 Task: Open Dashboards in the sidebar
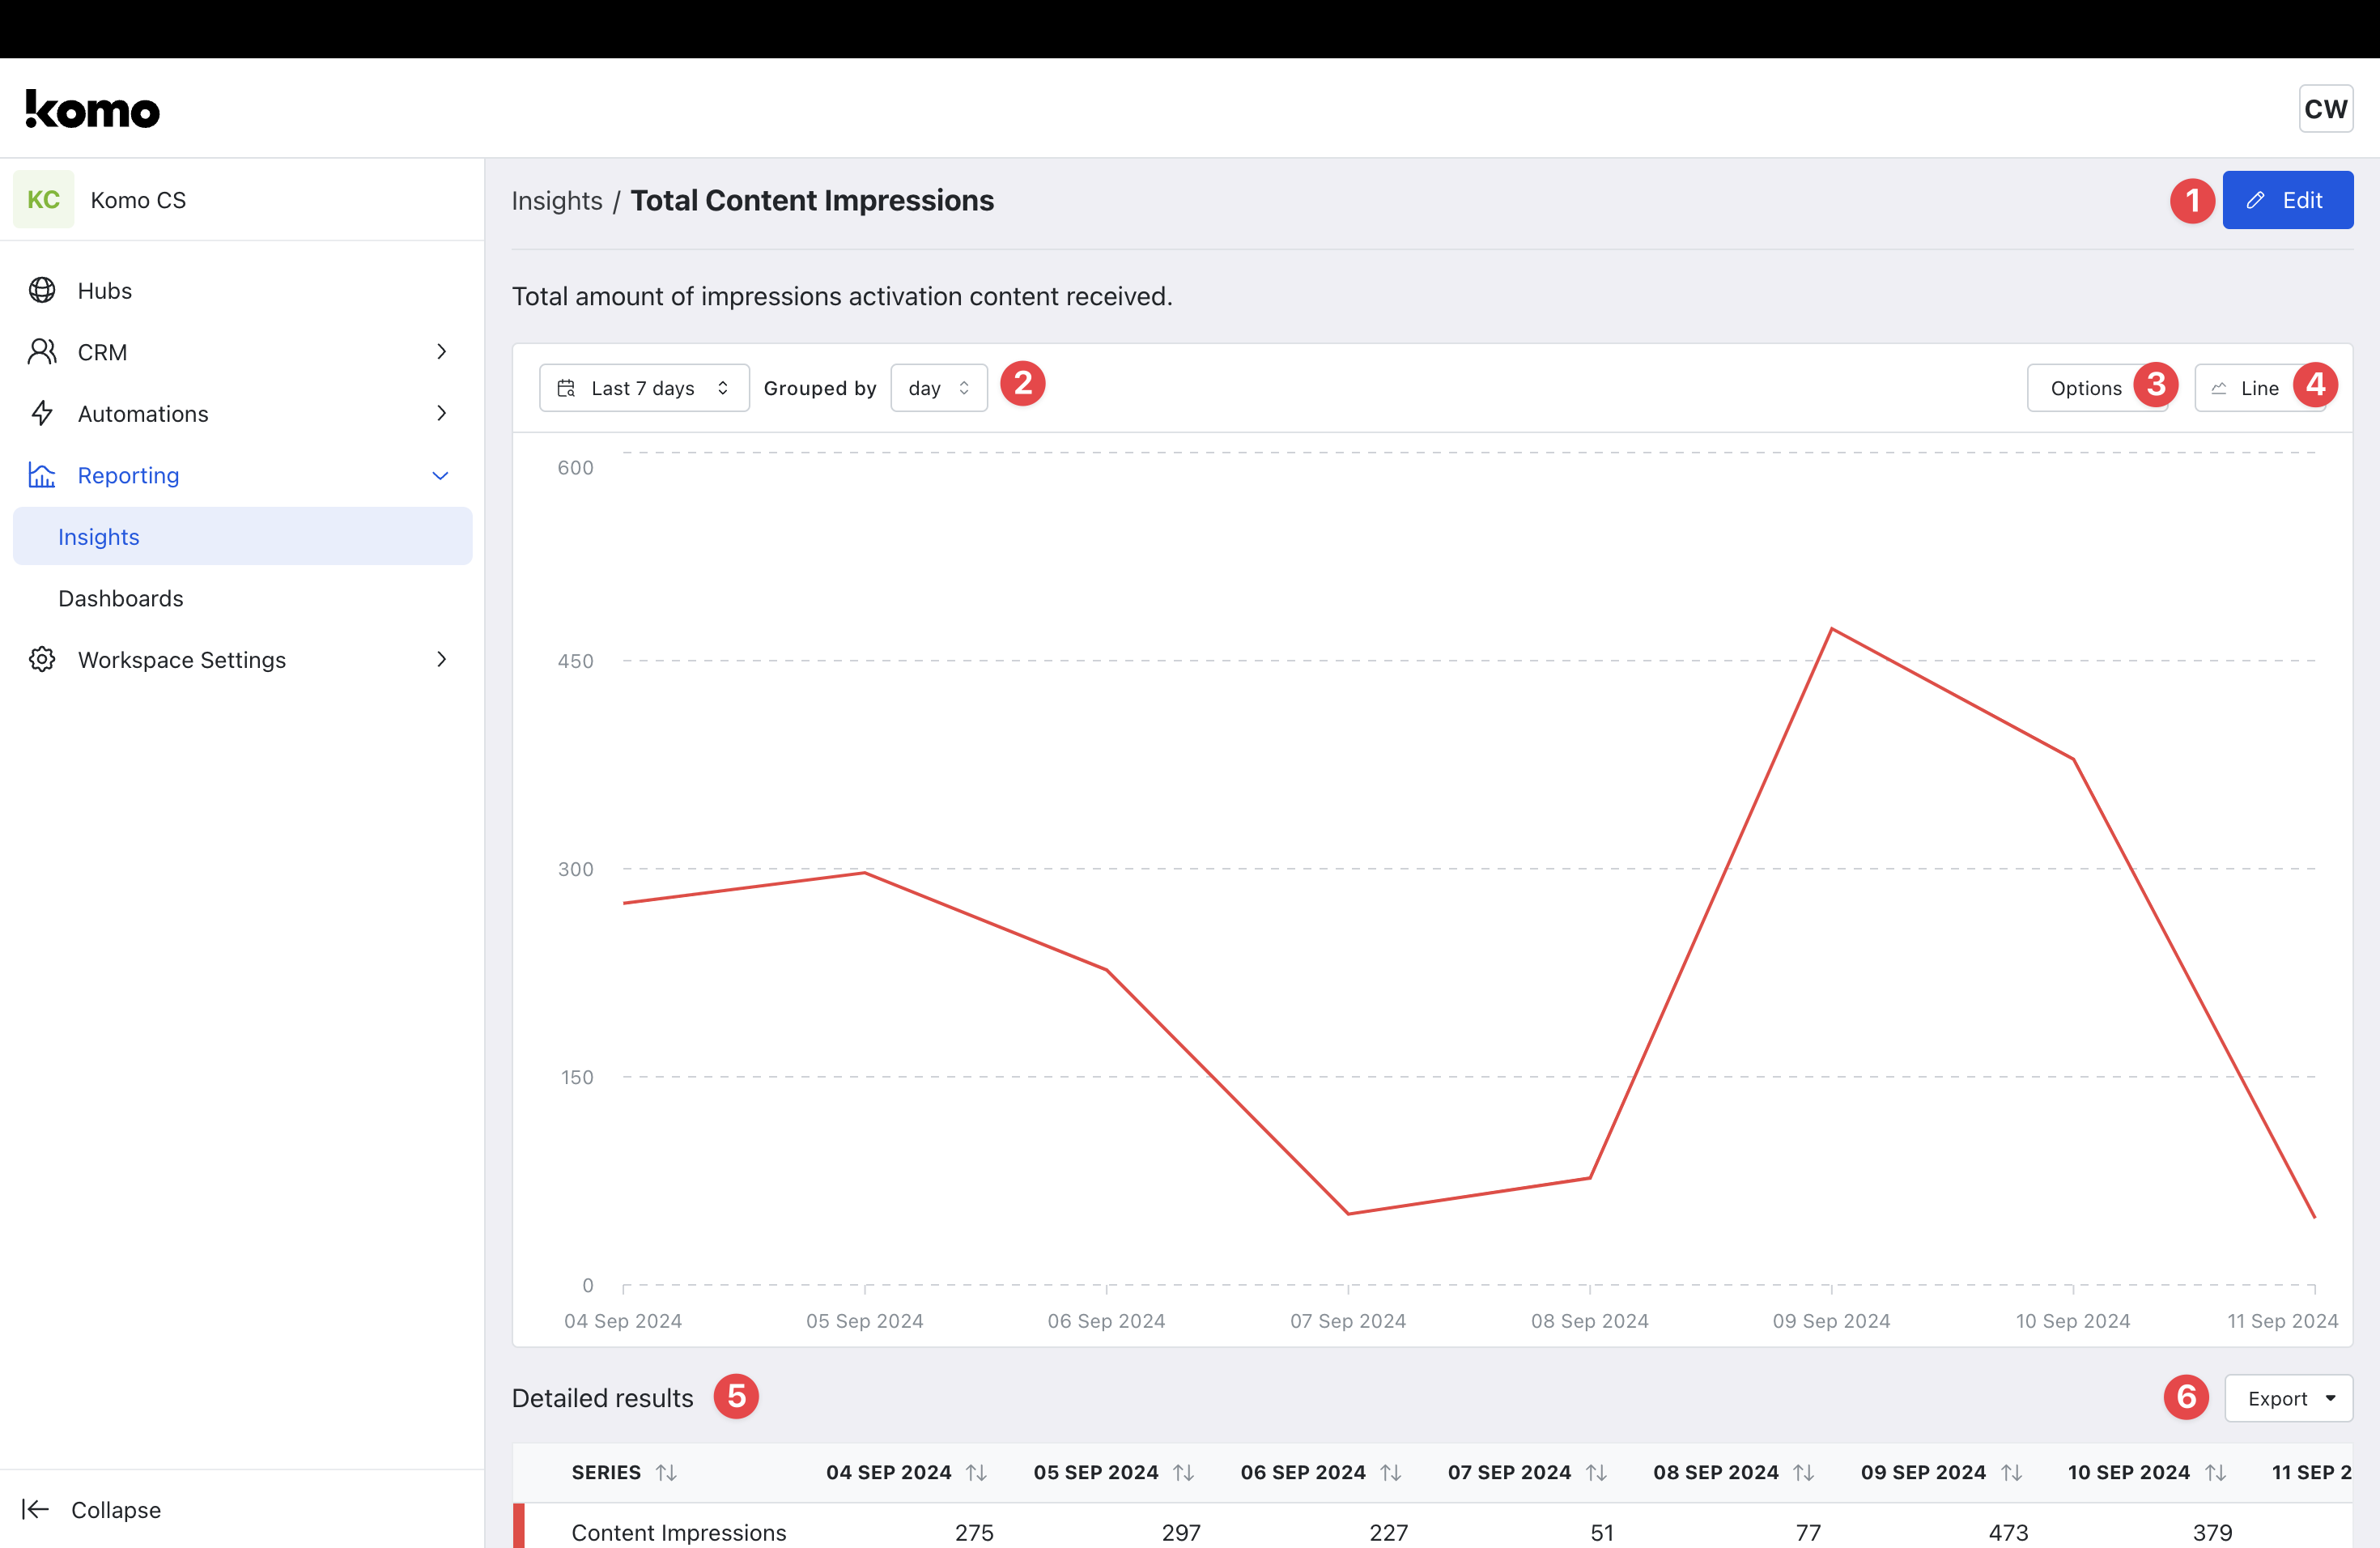[x=121, y=598]
